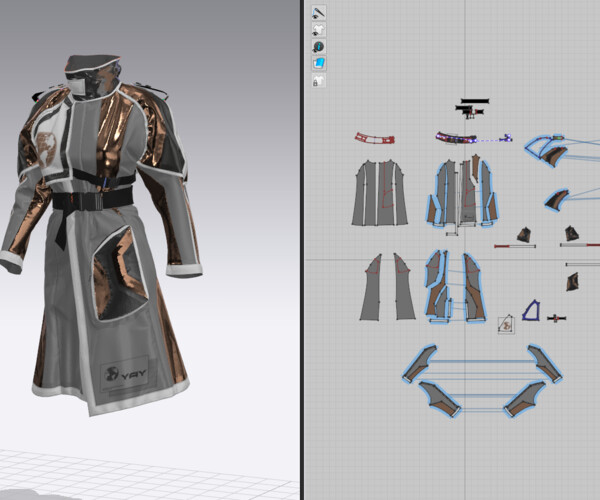Select the bottom-right curved cuff pattern piece
600x500 pixels.
525,399
